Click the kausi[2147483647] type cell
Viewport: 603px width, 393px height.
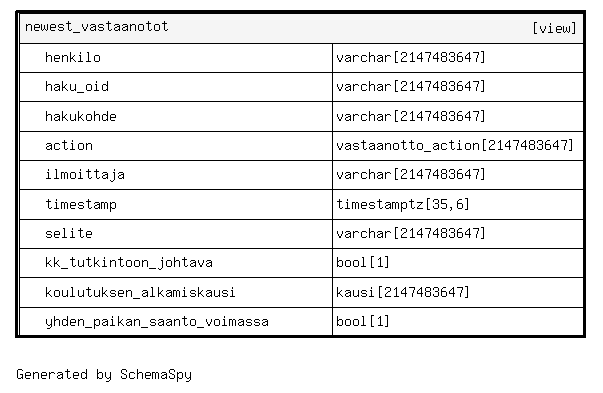(403, 292)
